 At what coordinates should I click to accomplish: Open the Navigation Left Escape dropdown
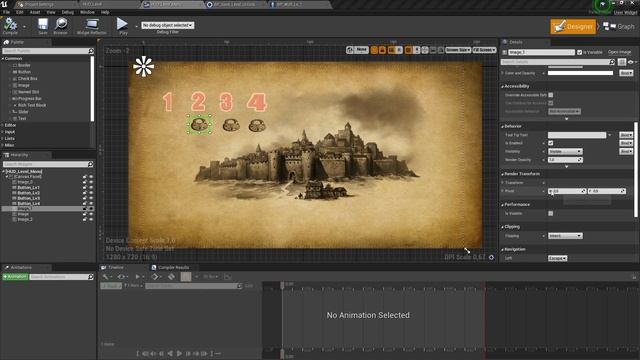pos(558,258)
